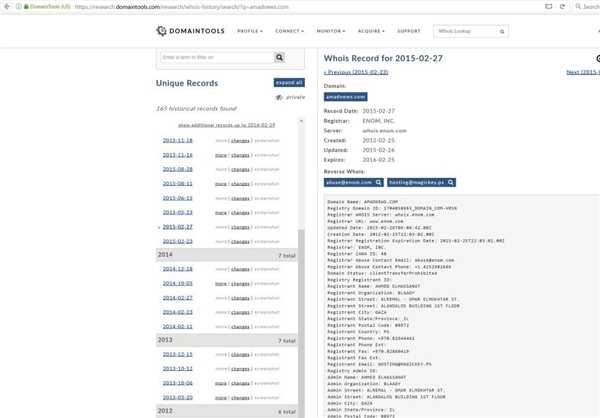The image size is (600, 418).
Task: Open the 2015-02-27 record
Action: (178, 227)
